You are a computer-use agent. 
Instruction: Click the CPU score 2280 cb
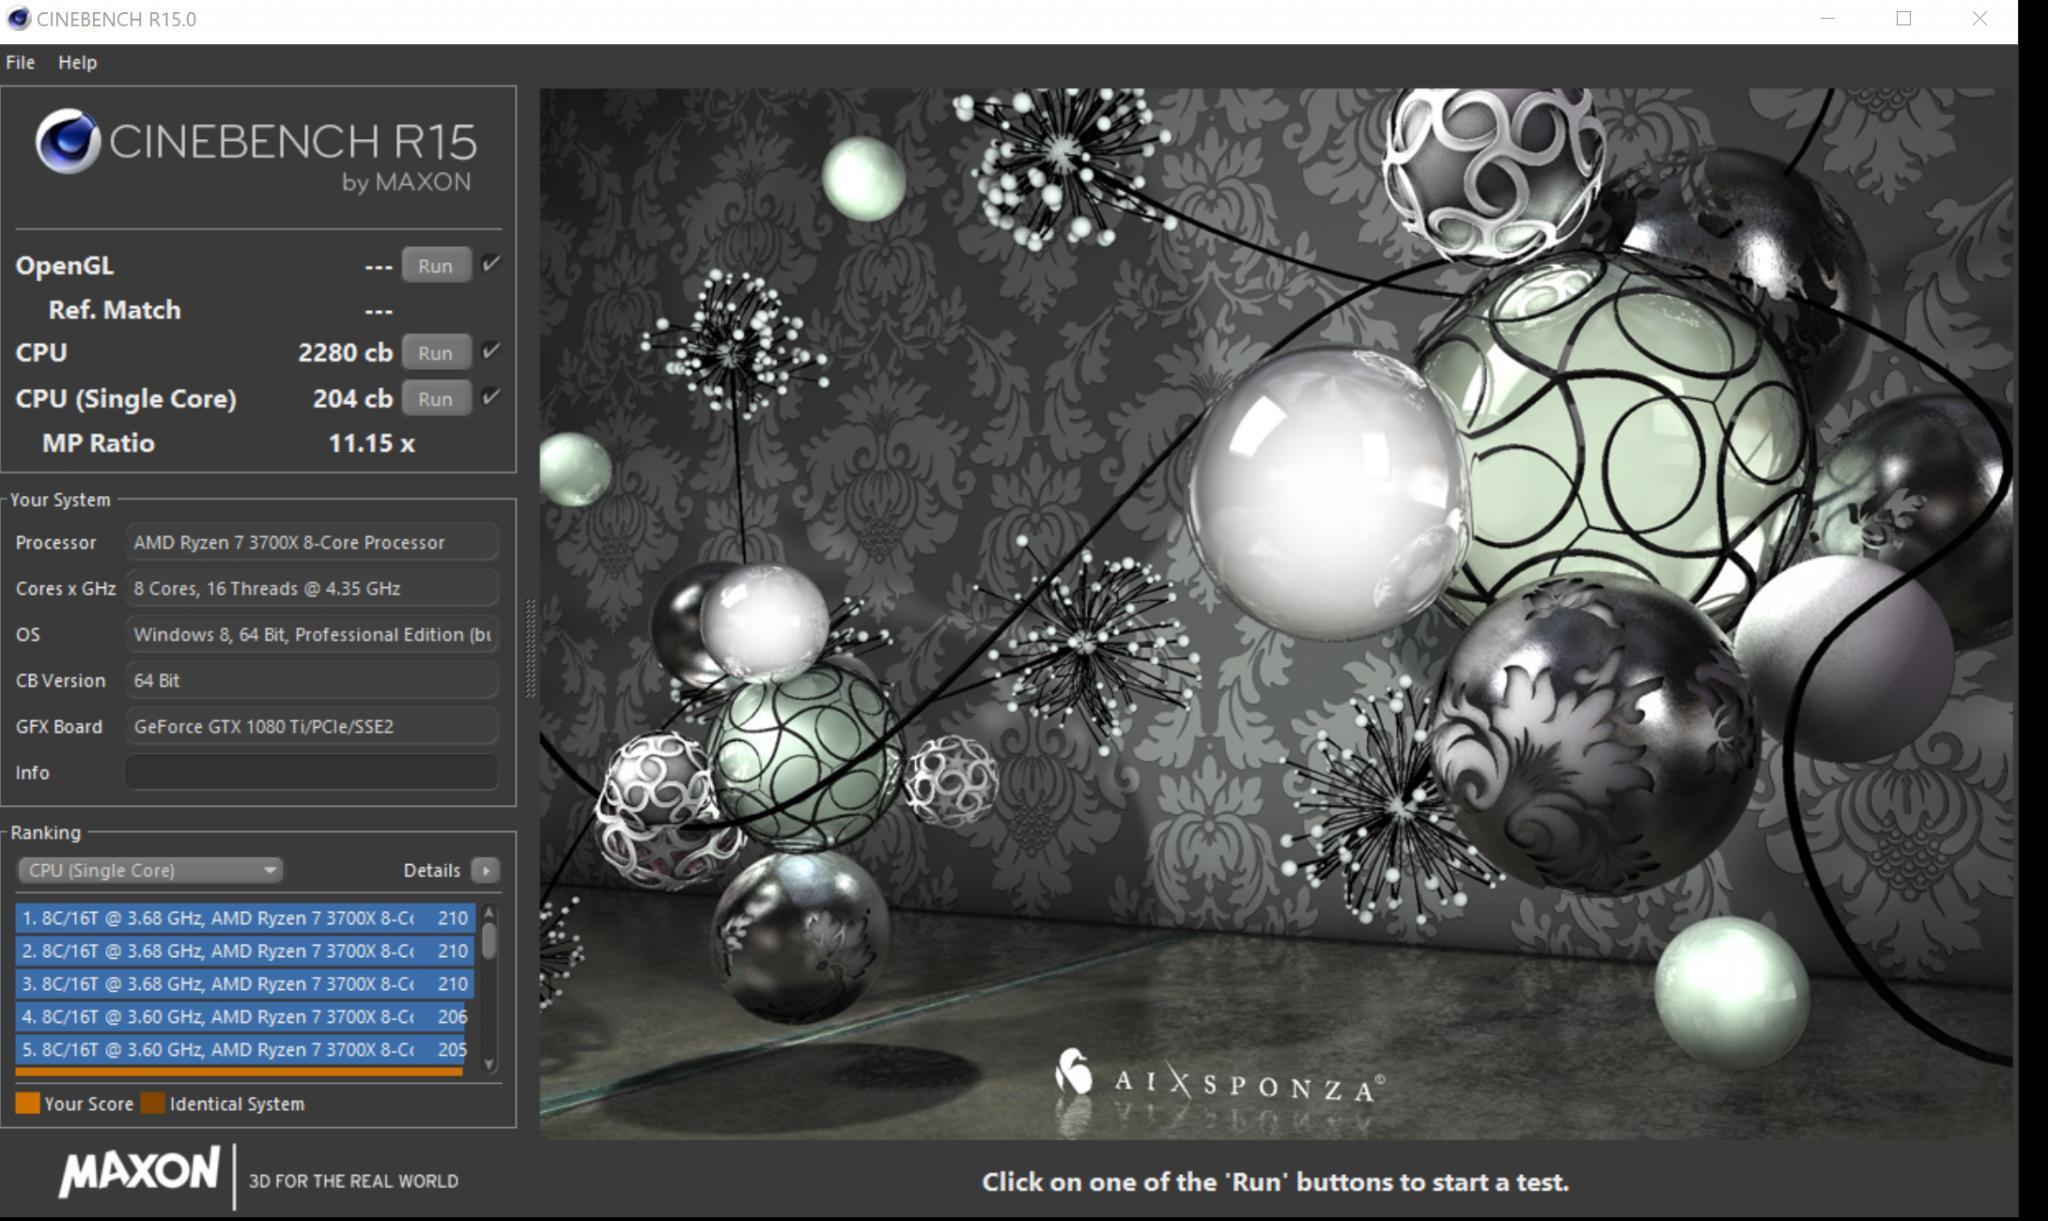coord(345,353)
